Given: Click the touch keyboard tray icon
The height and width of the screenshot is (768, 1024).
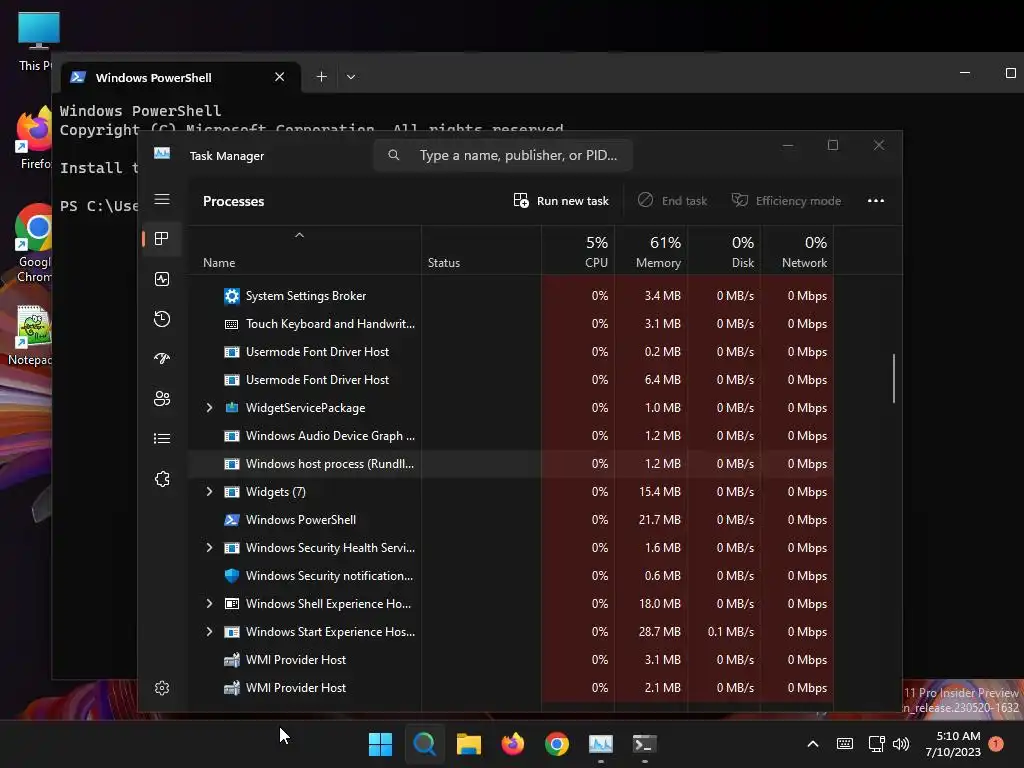Looking at the screenshot, I should tap(844, 744).
